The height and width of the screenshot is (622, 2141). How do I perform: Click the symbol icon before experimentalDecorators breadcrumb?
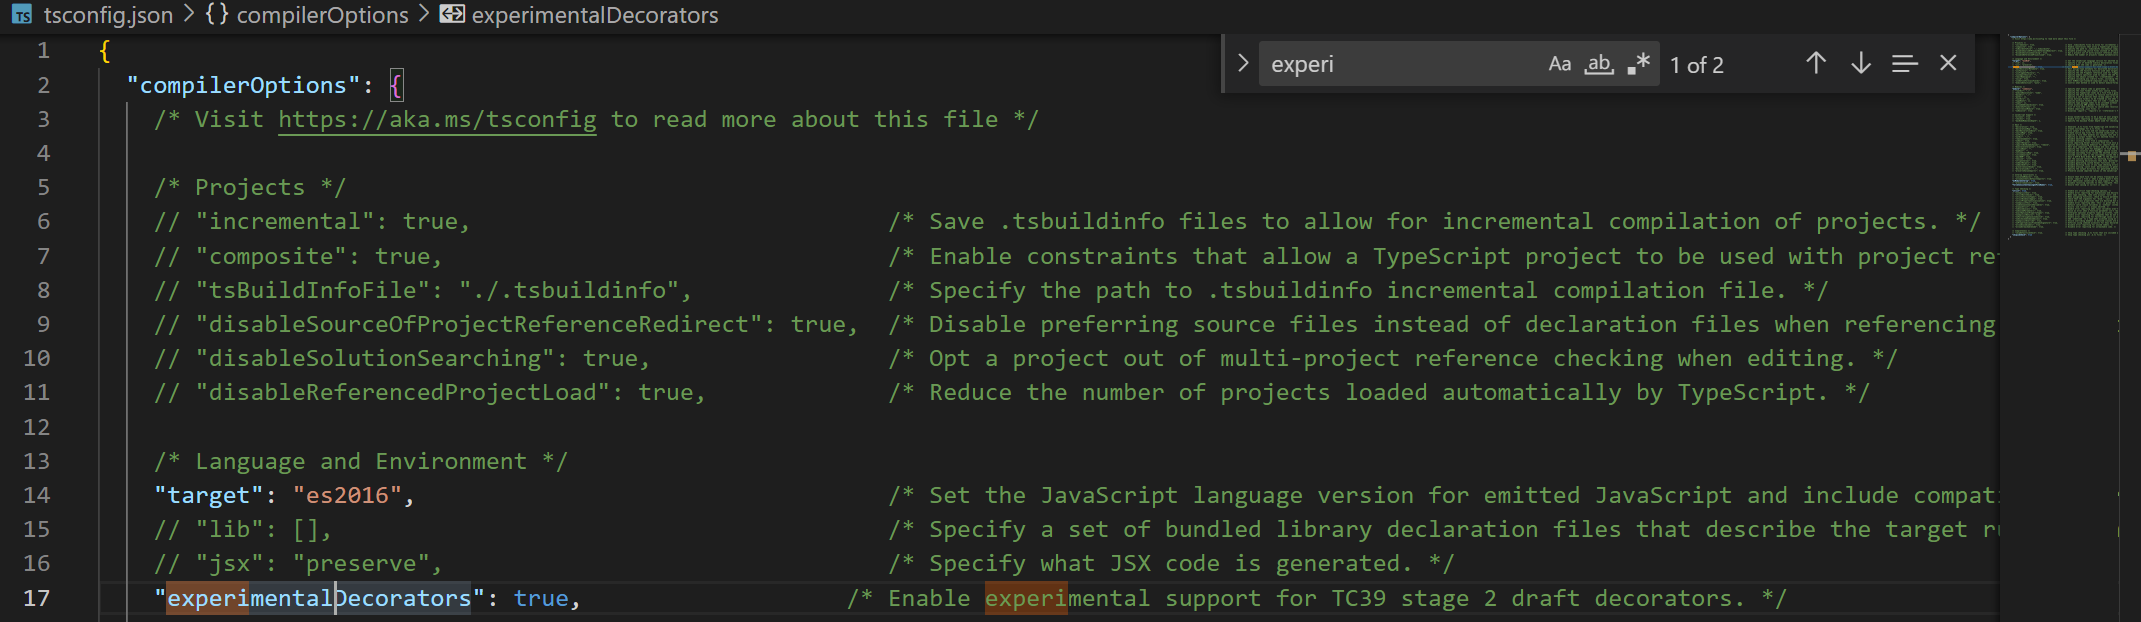pyautogui.click(x=452, y=14)
